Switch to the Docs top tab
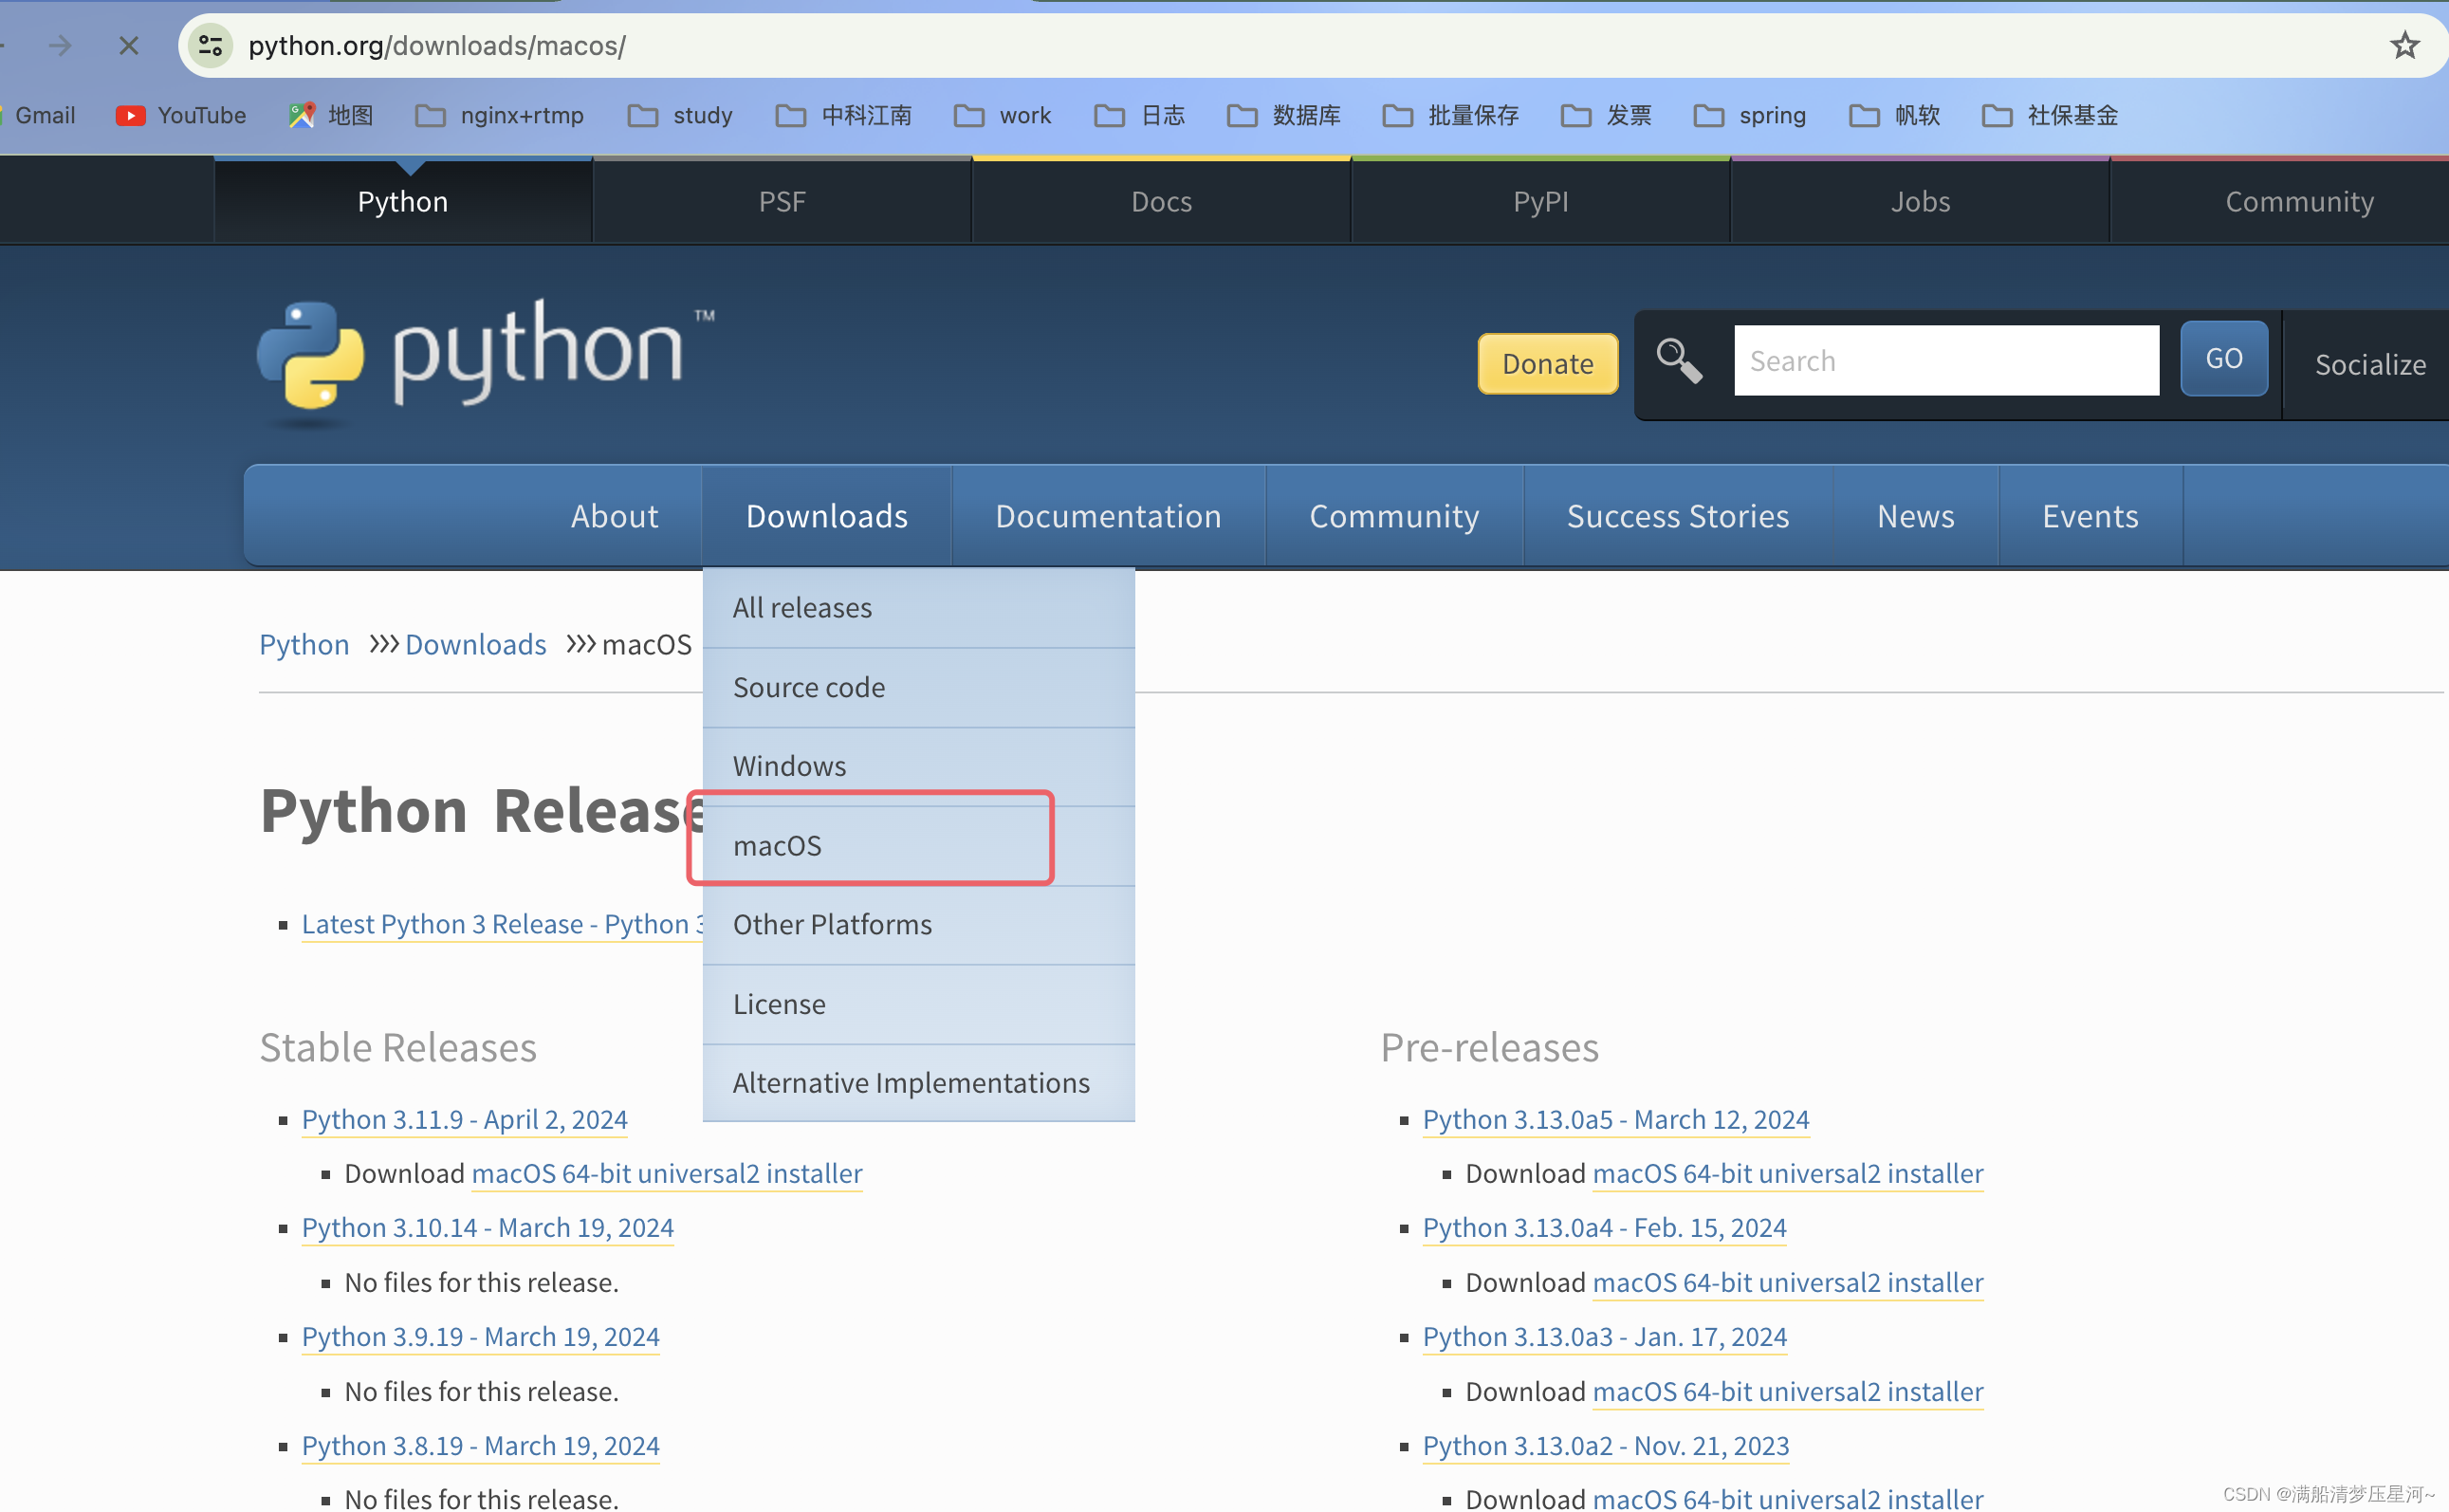2449x1512 pixels. [x=1161, y=201]
